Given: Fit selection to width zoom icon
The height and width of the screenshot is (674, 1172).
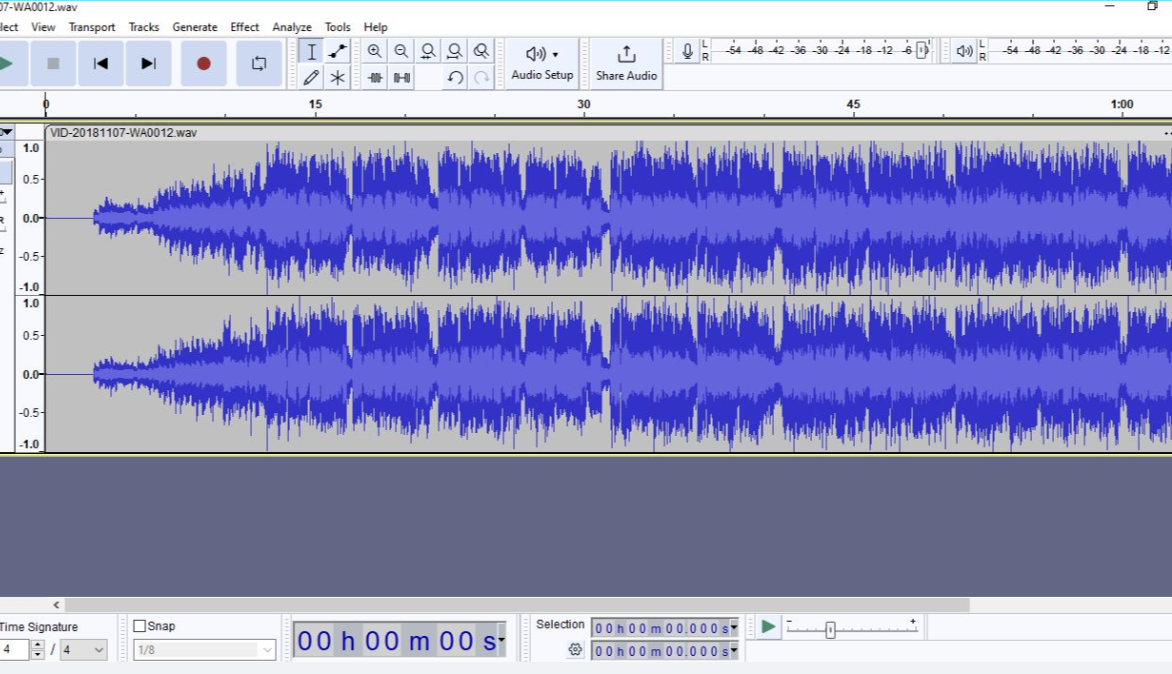Looking at the screenshot, I should click(428, 52).
